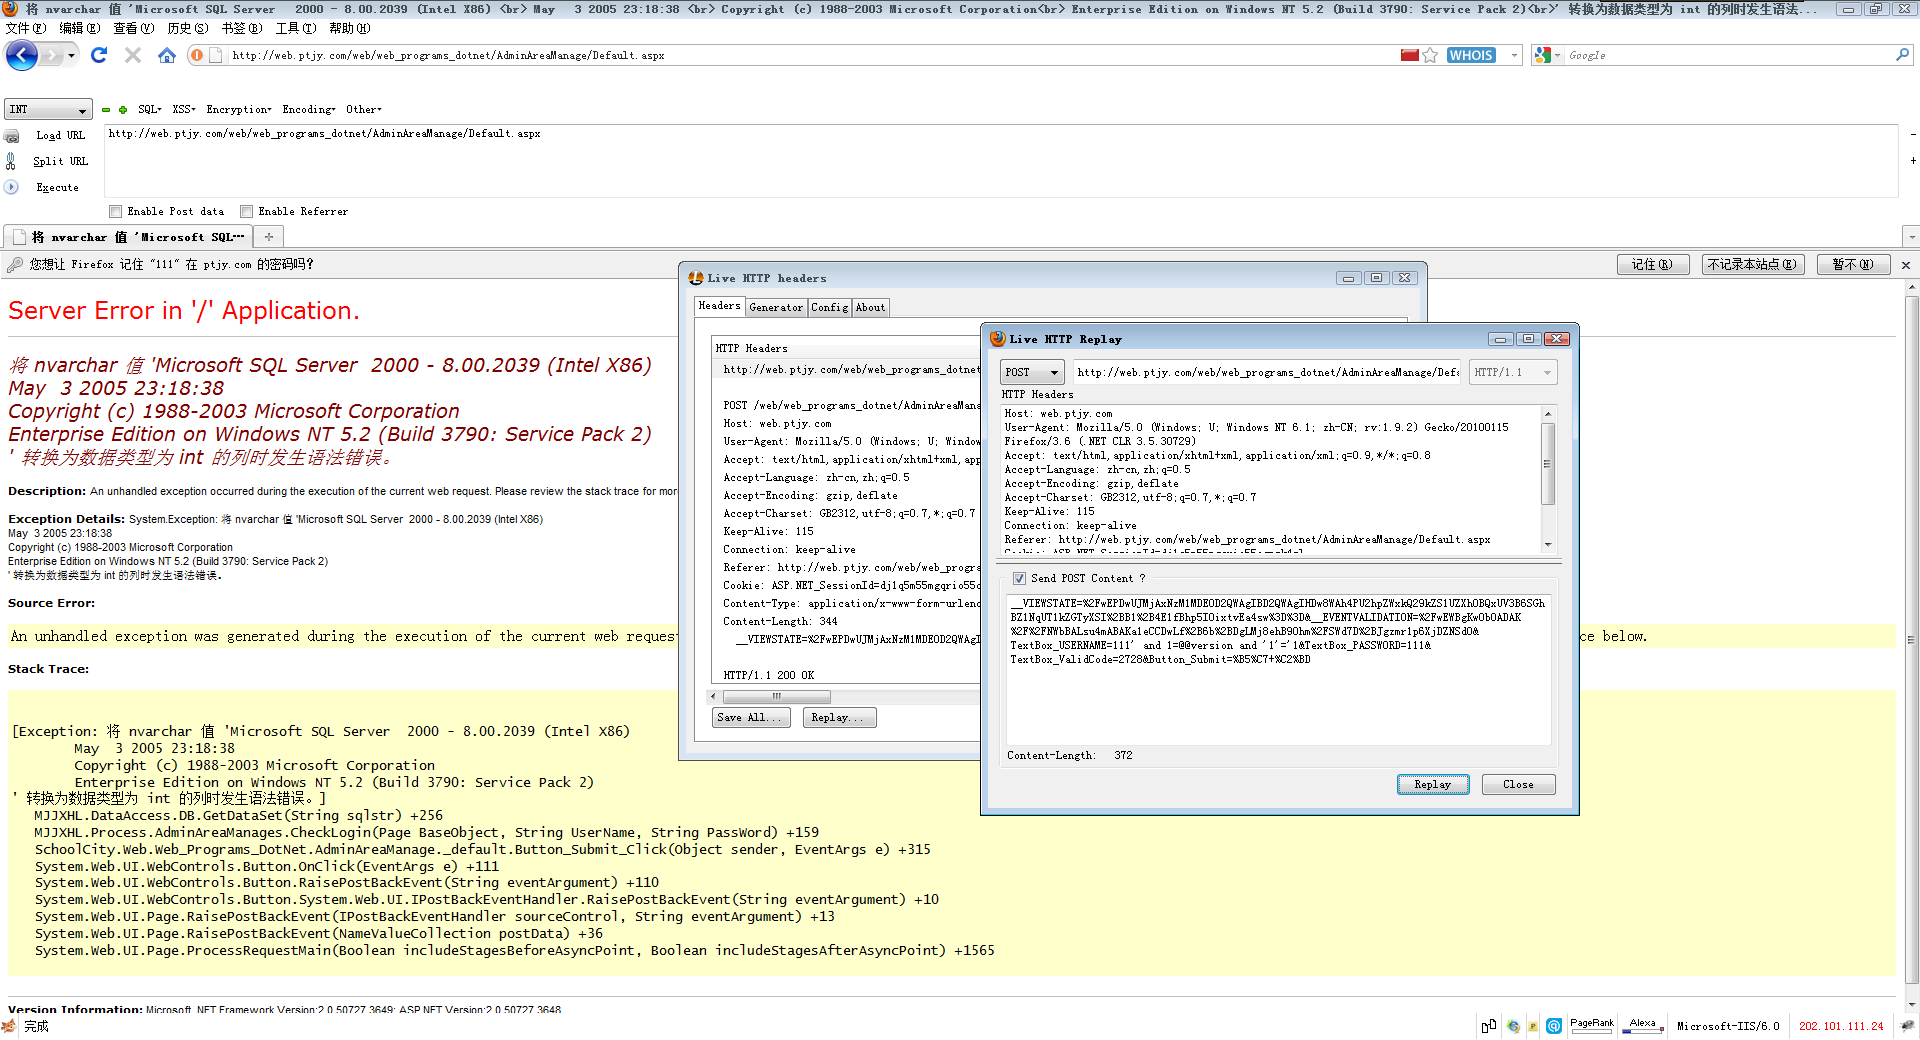Click the Firefox icon in the browser title bar
Image resolution: width=1920 pixels, height=1040 pixels.
[10, 9]
